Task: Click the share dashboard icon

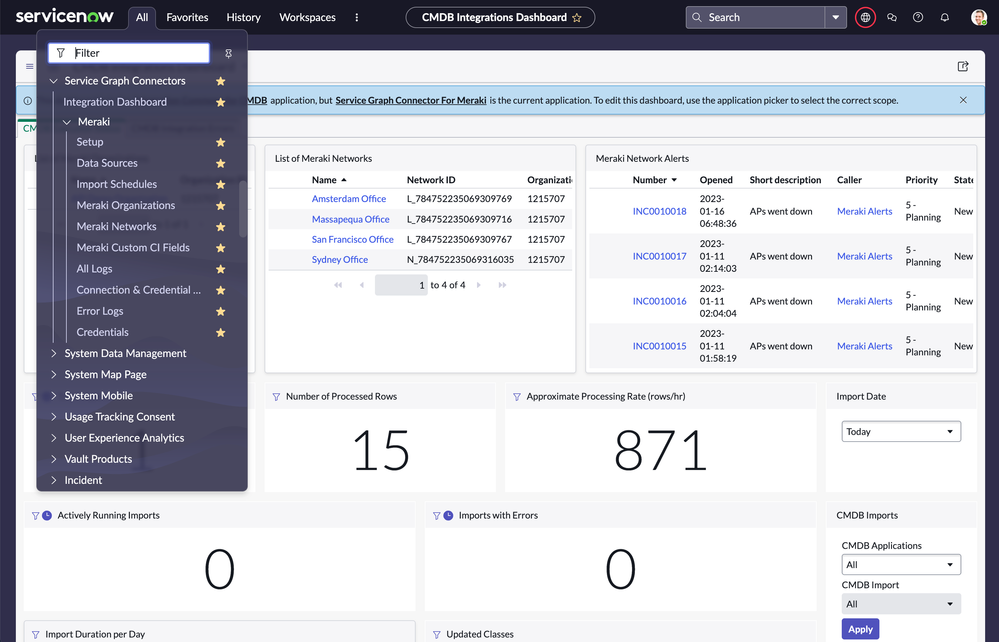Action: point(963,67)
